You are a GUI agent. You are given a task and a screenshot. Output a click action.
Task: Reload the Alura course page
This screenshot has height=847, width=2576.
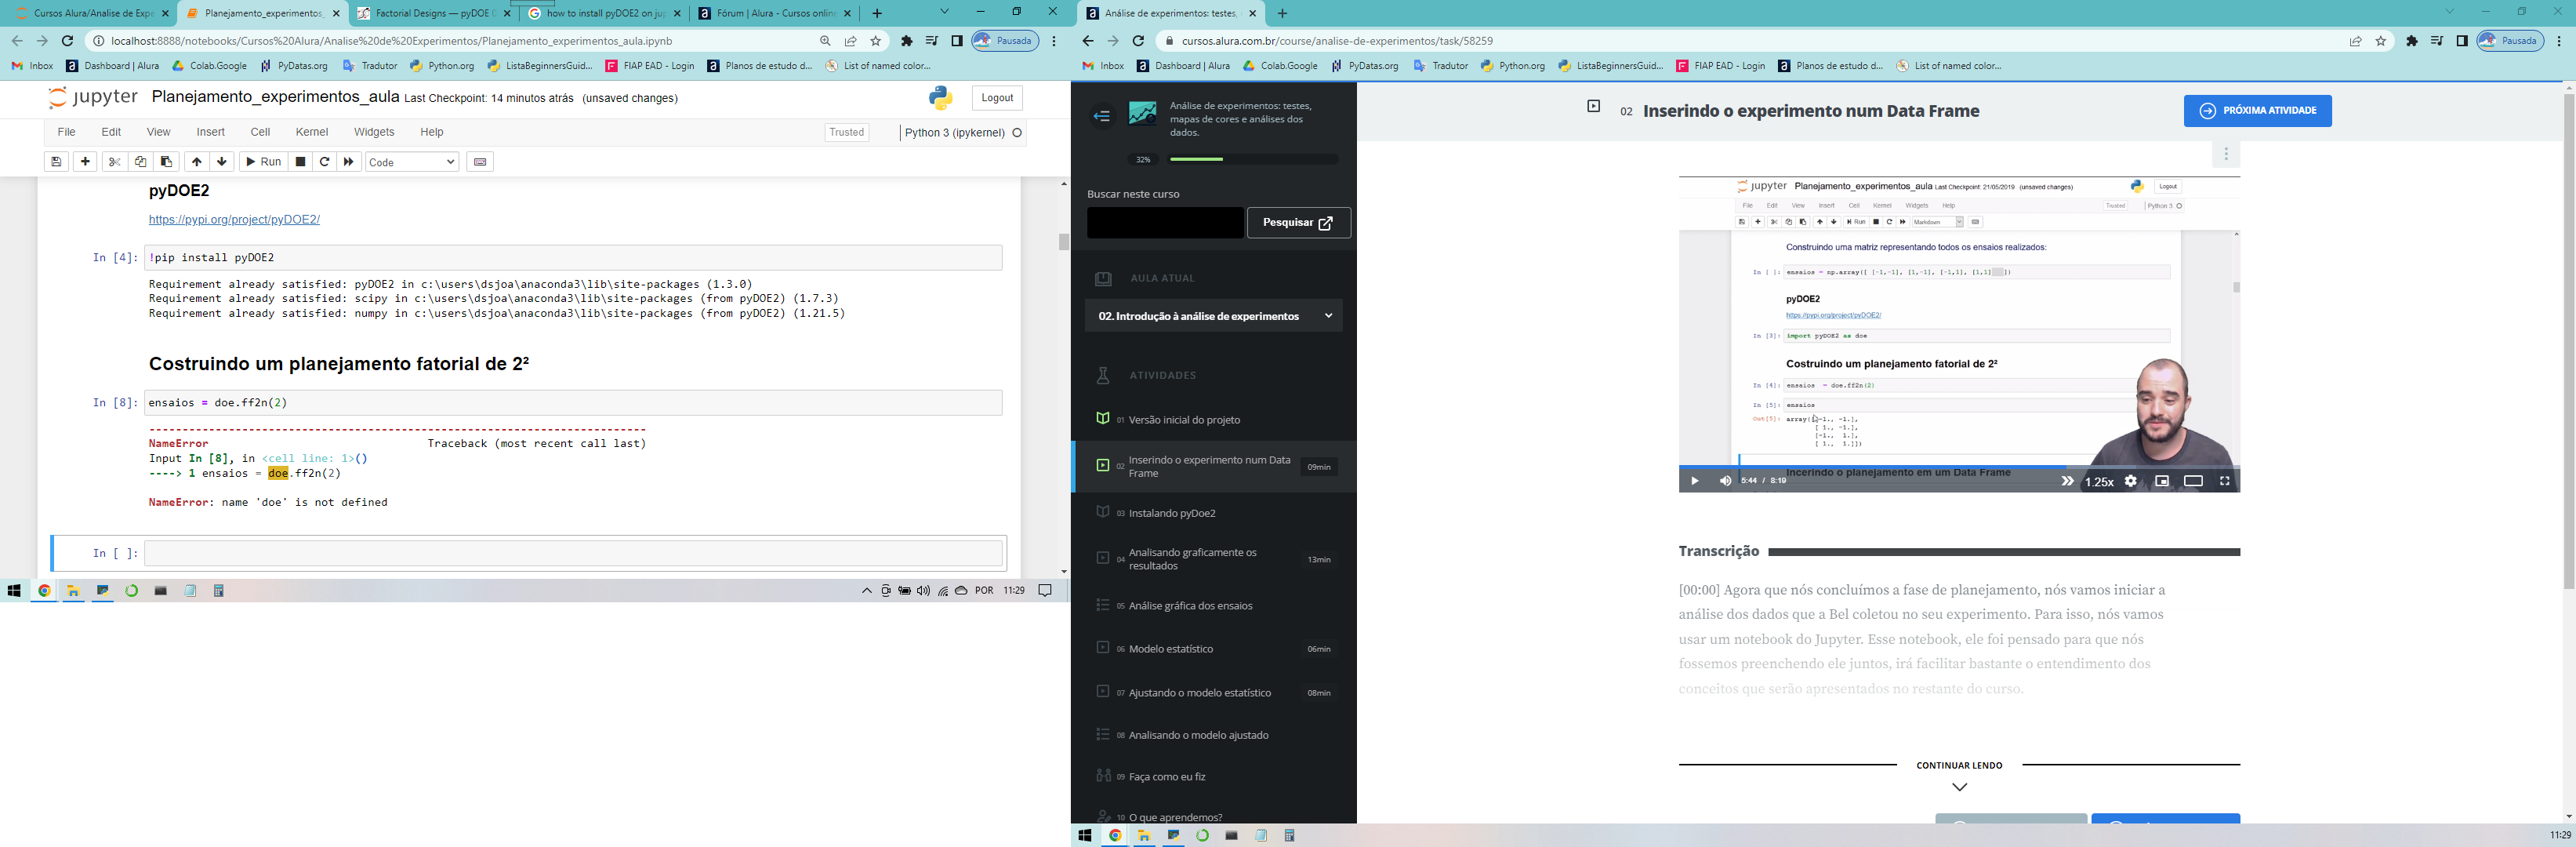tap(1138, 41)
